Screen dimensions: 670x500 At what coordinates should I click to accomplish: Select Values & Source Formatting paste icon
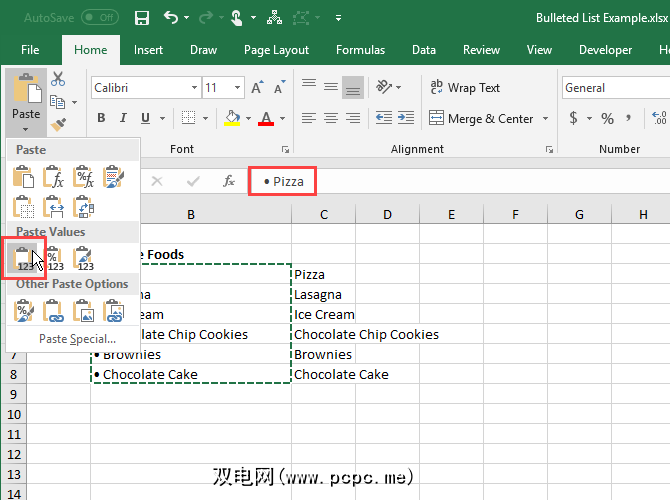83,259
